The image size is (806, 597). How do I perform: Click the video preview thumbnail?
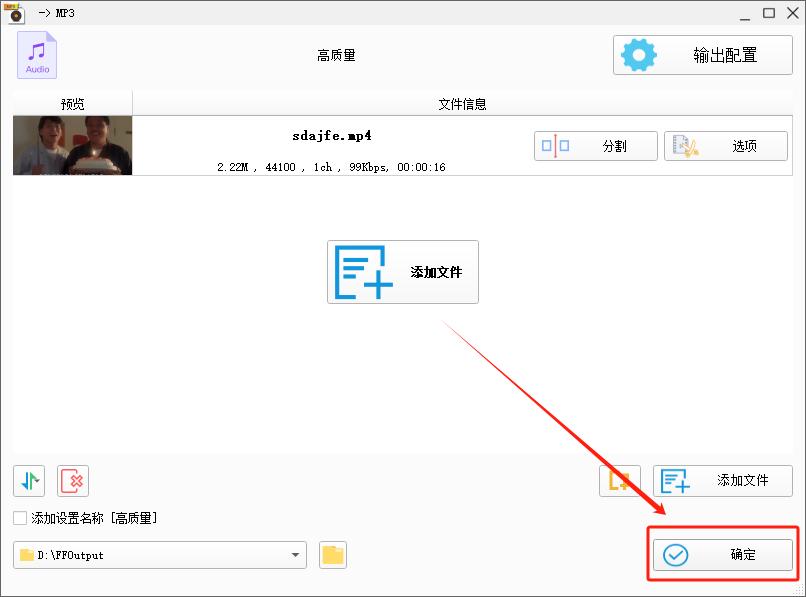(x=71, y=145)
